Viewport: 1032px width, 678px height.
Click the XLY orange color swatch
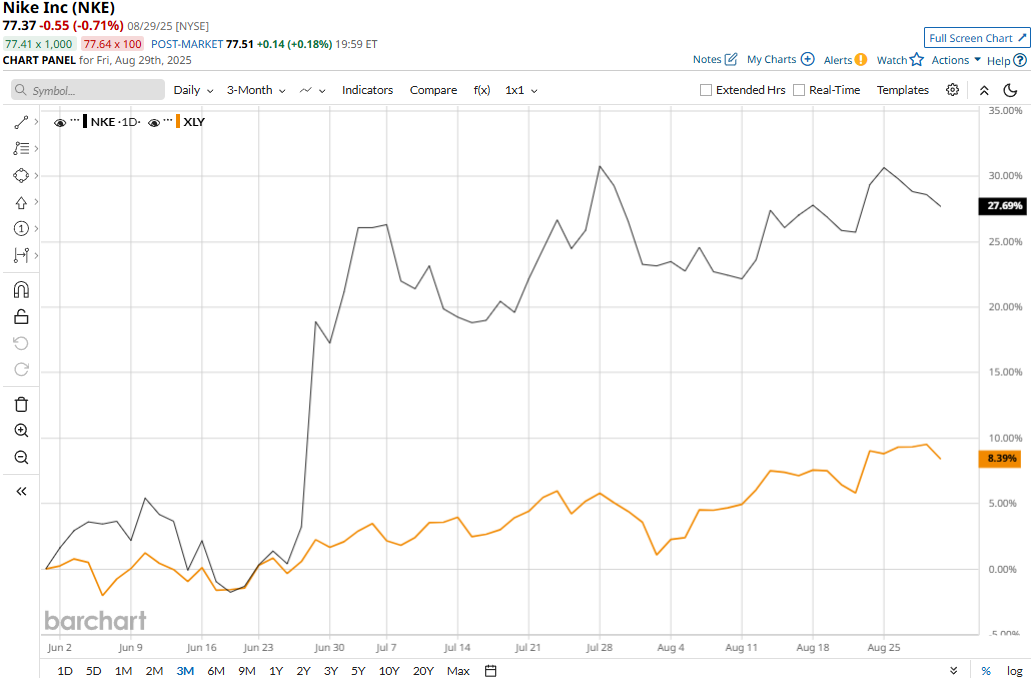pyautogui.click(x=178, y=122)
